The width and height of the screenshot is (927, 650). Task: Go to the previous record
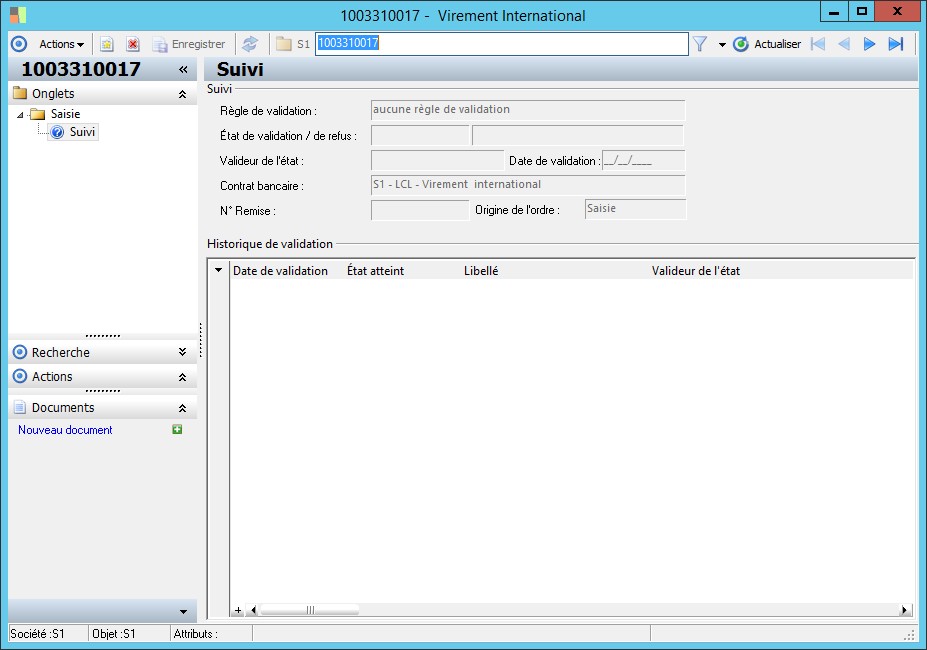tap(844, 44)
